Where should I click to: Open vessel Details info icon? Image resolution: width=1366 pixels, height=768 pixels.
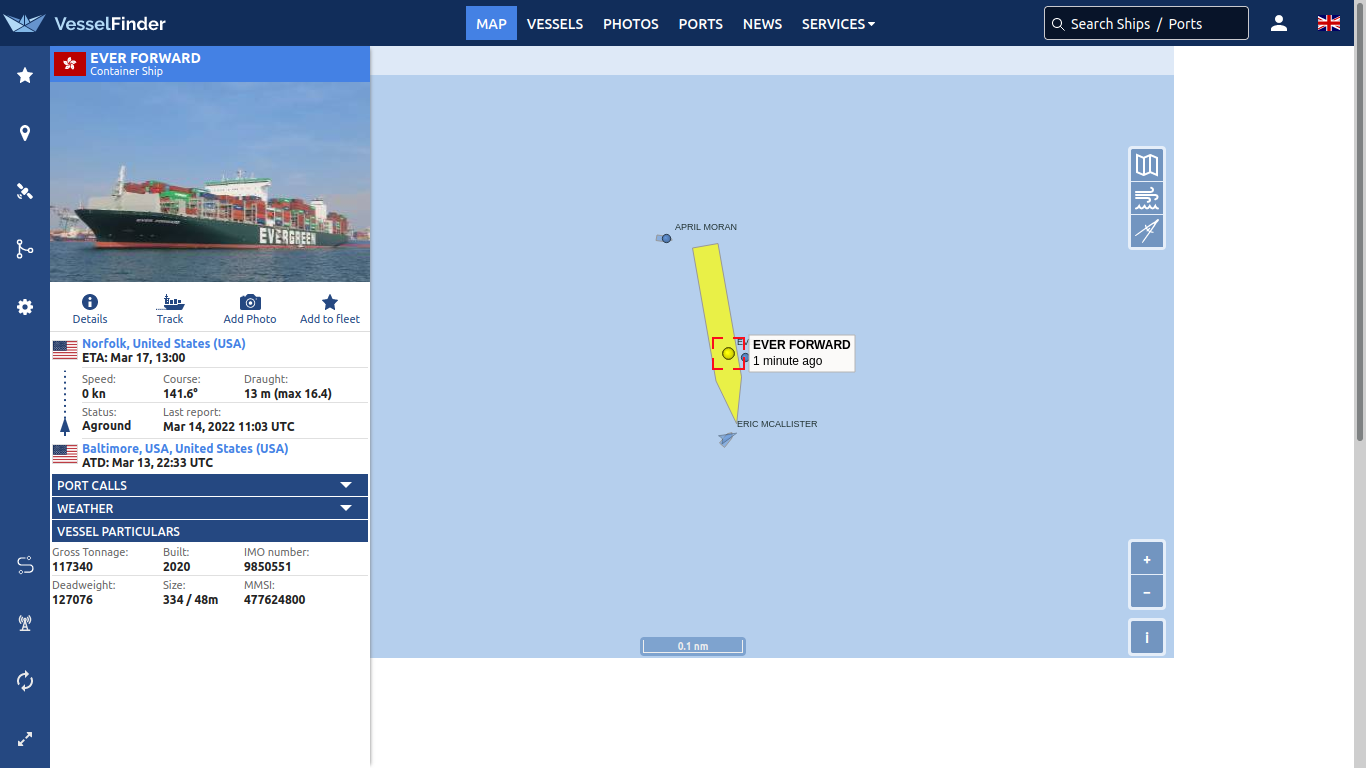point(90,309)
